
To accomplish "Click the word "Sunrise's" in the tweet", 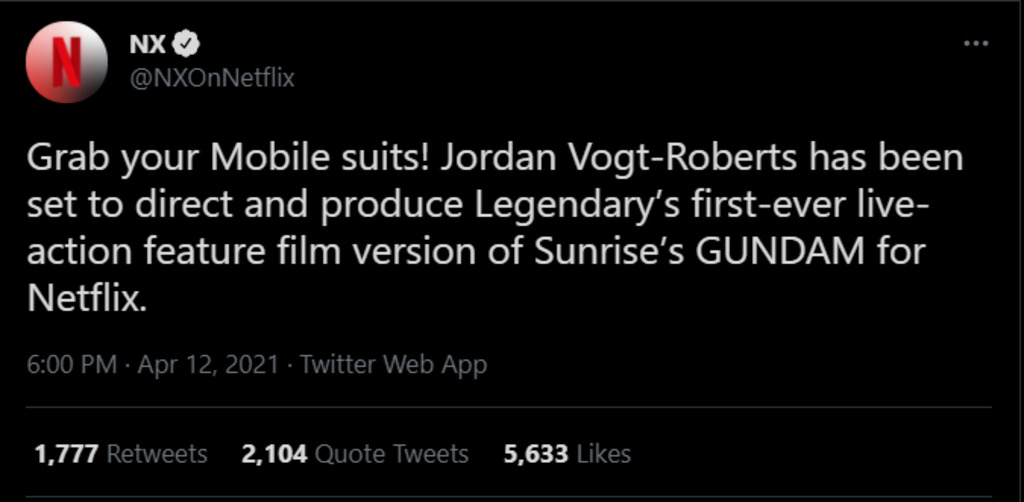I will click(x=602, y=253).
